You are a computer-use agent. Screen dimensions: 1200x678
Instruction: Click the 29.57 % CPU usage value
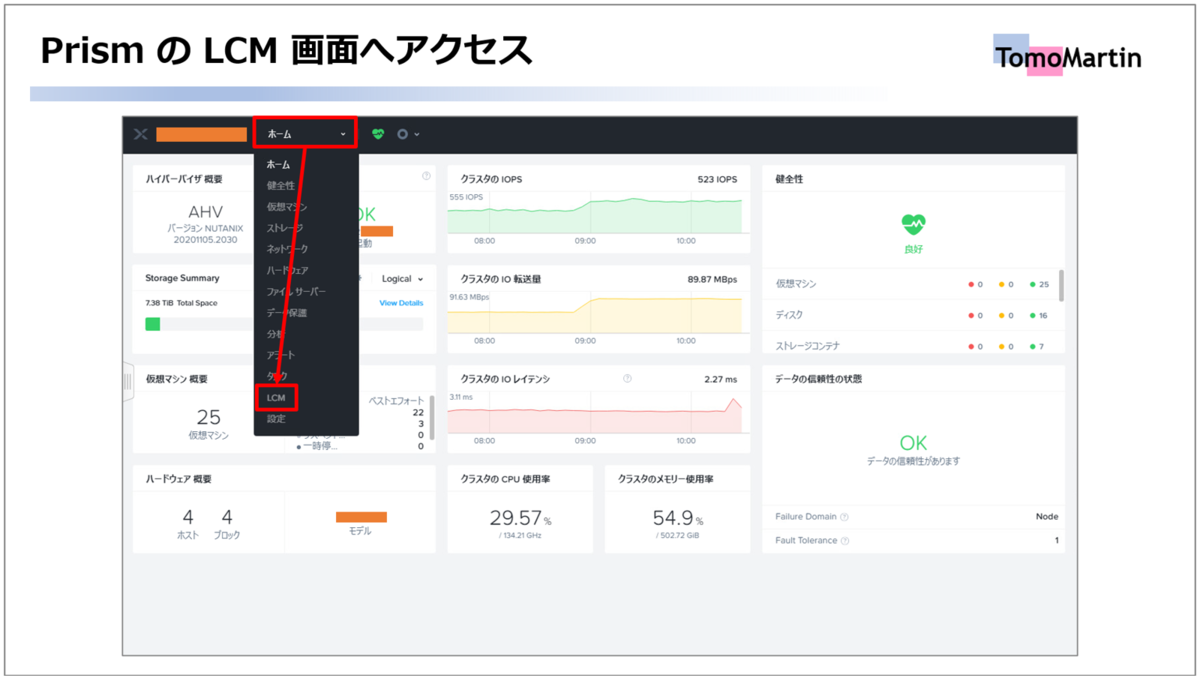520,518
